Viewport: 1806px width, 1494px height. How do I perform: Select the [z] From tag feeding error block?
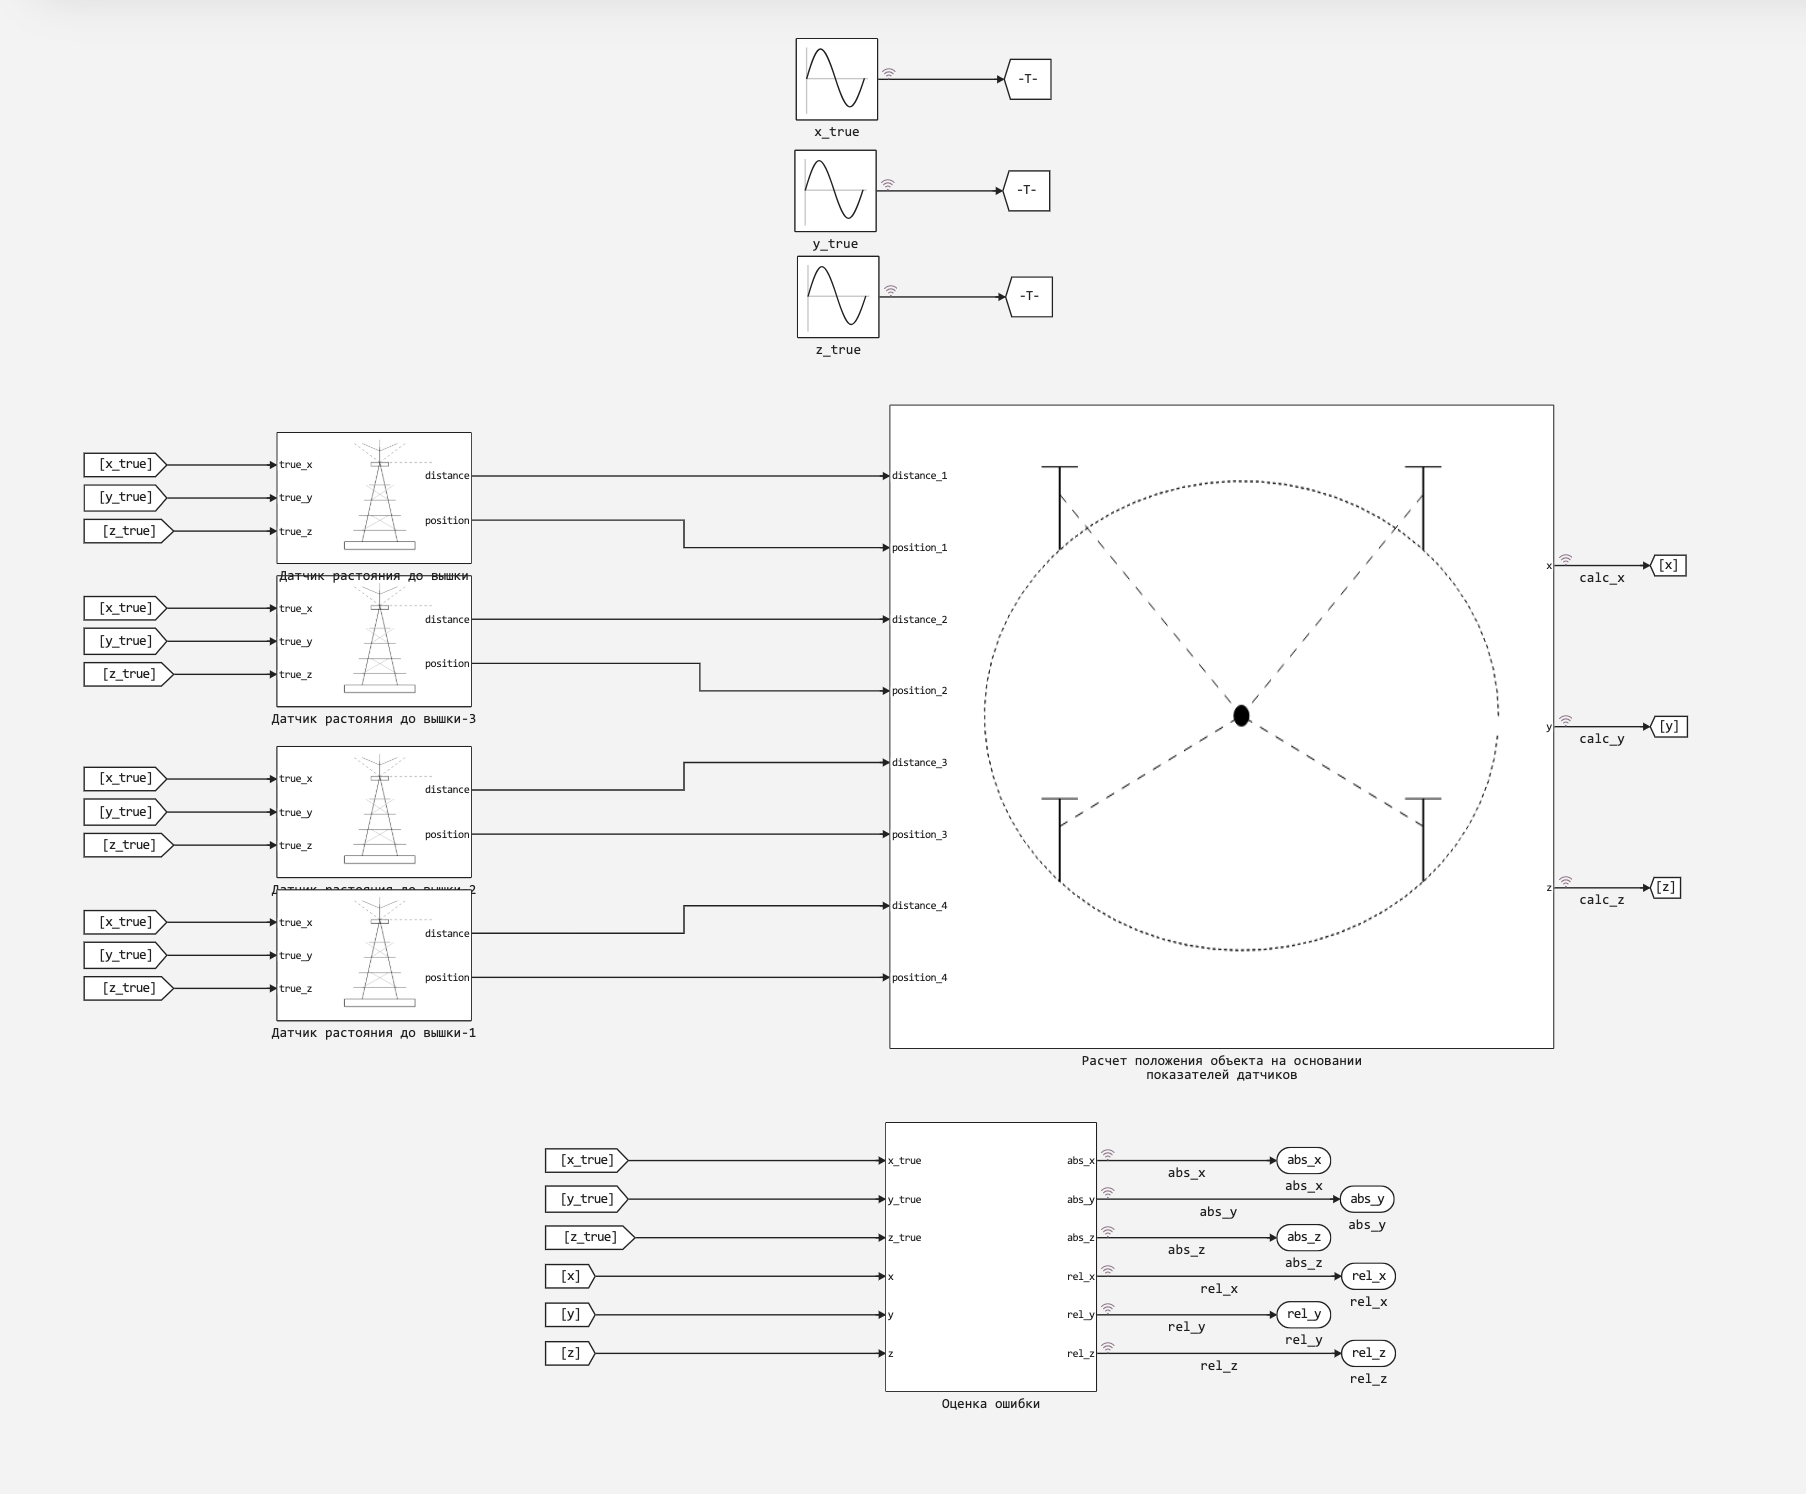(570, 1353)
